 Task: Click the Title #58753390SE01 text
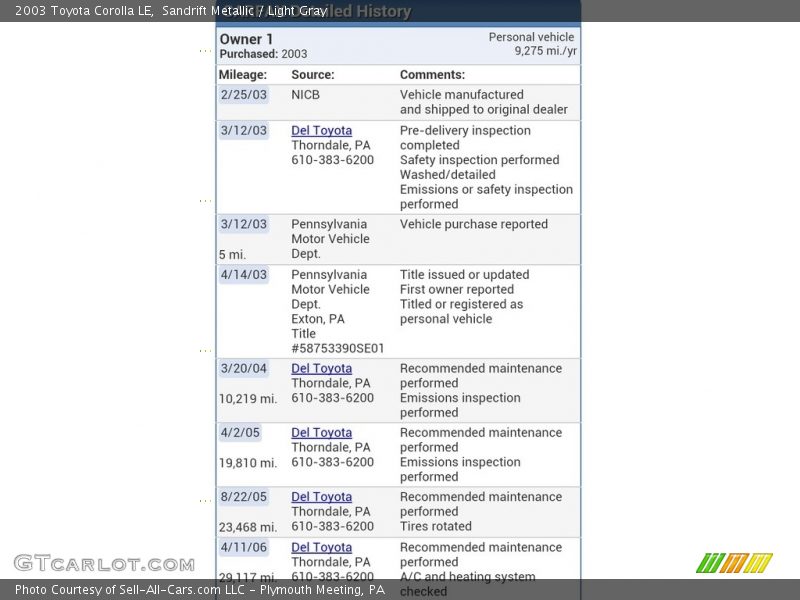tap(338, 341)
